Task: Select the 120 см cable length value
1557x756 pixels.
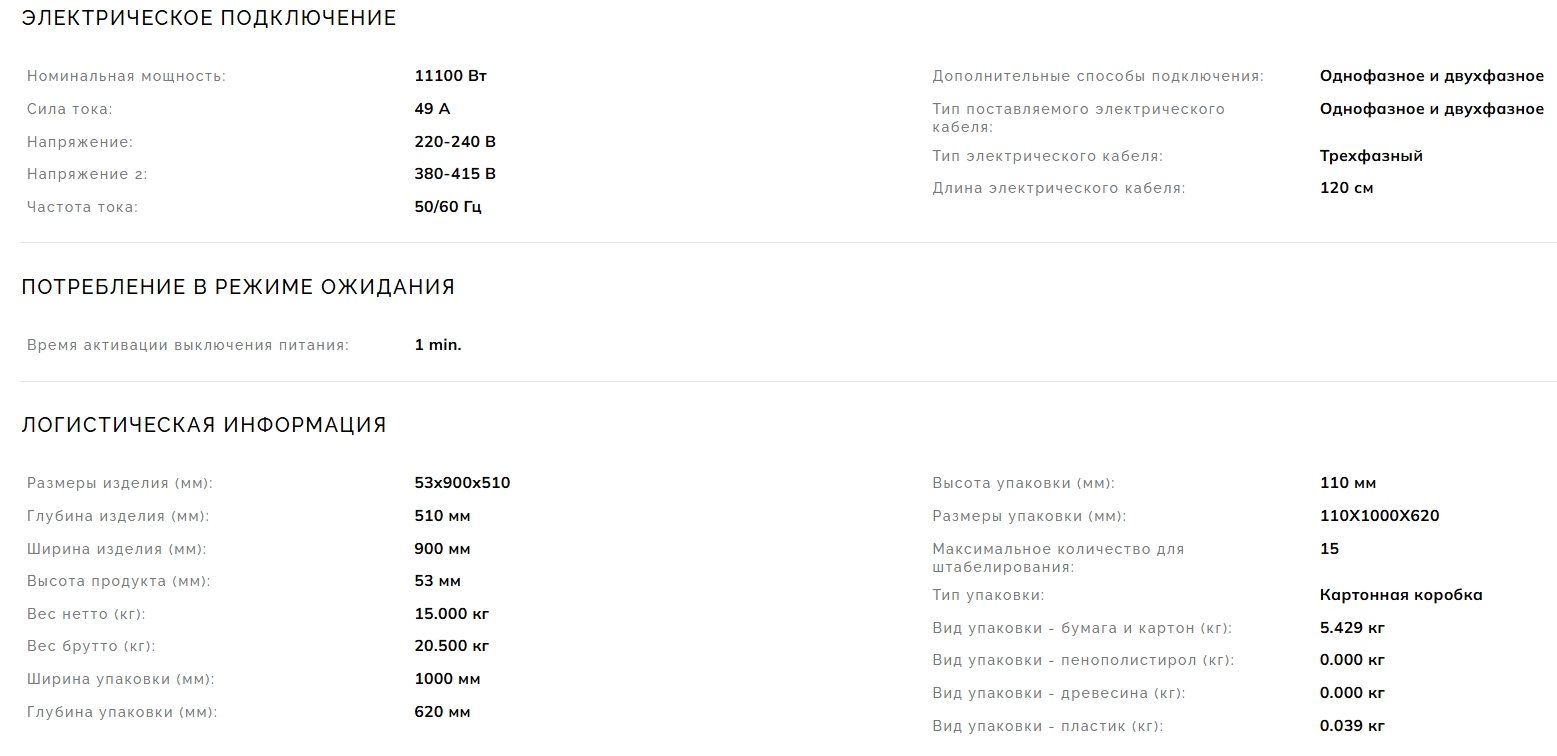Action: pos(1346,188)
